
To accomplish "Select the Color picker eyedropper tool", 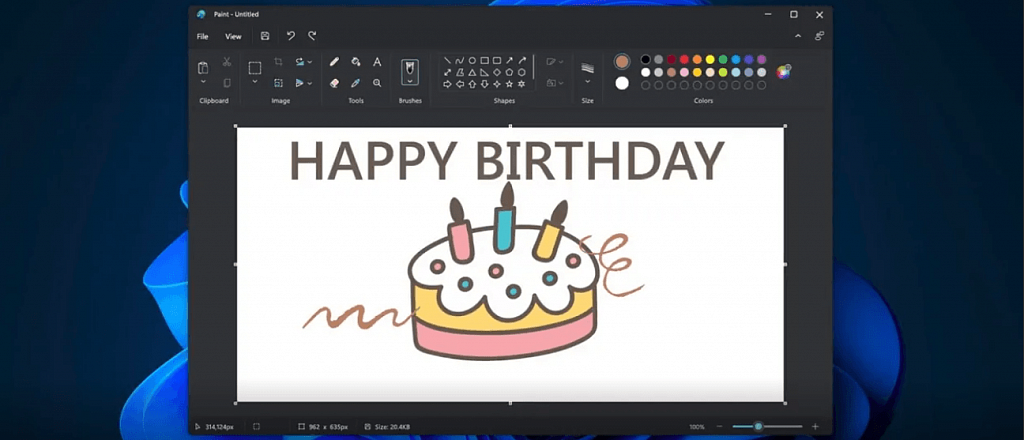I will [356, 83].
